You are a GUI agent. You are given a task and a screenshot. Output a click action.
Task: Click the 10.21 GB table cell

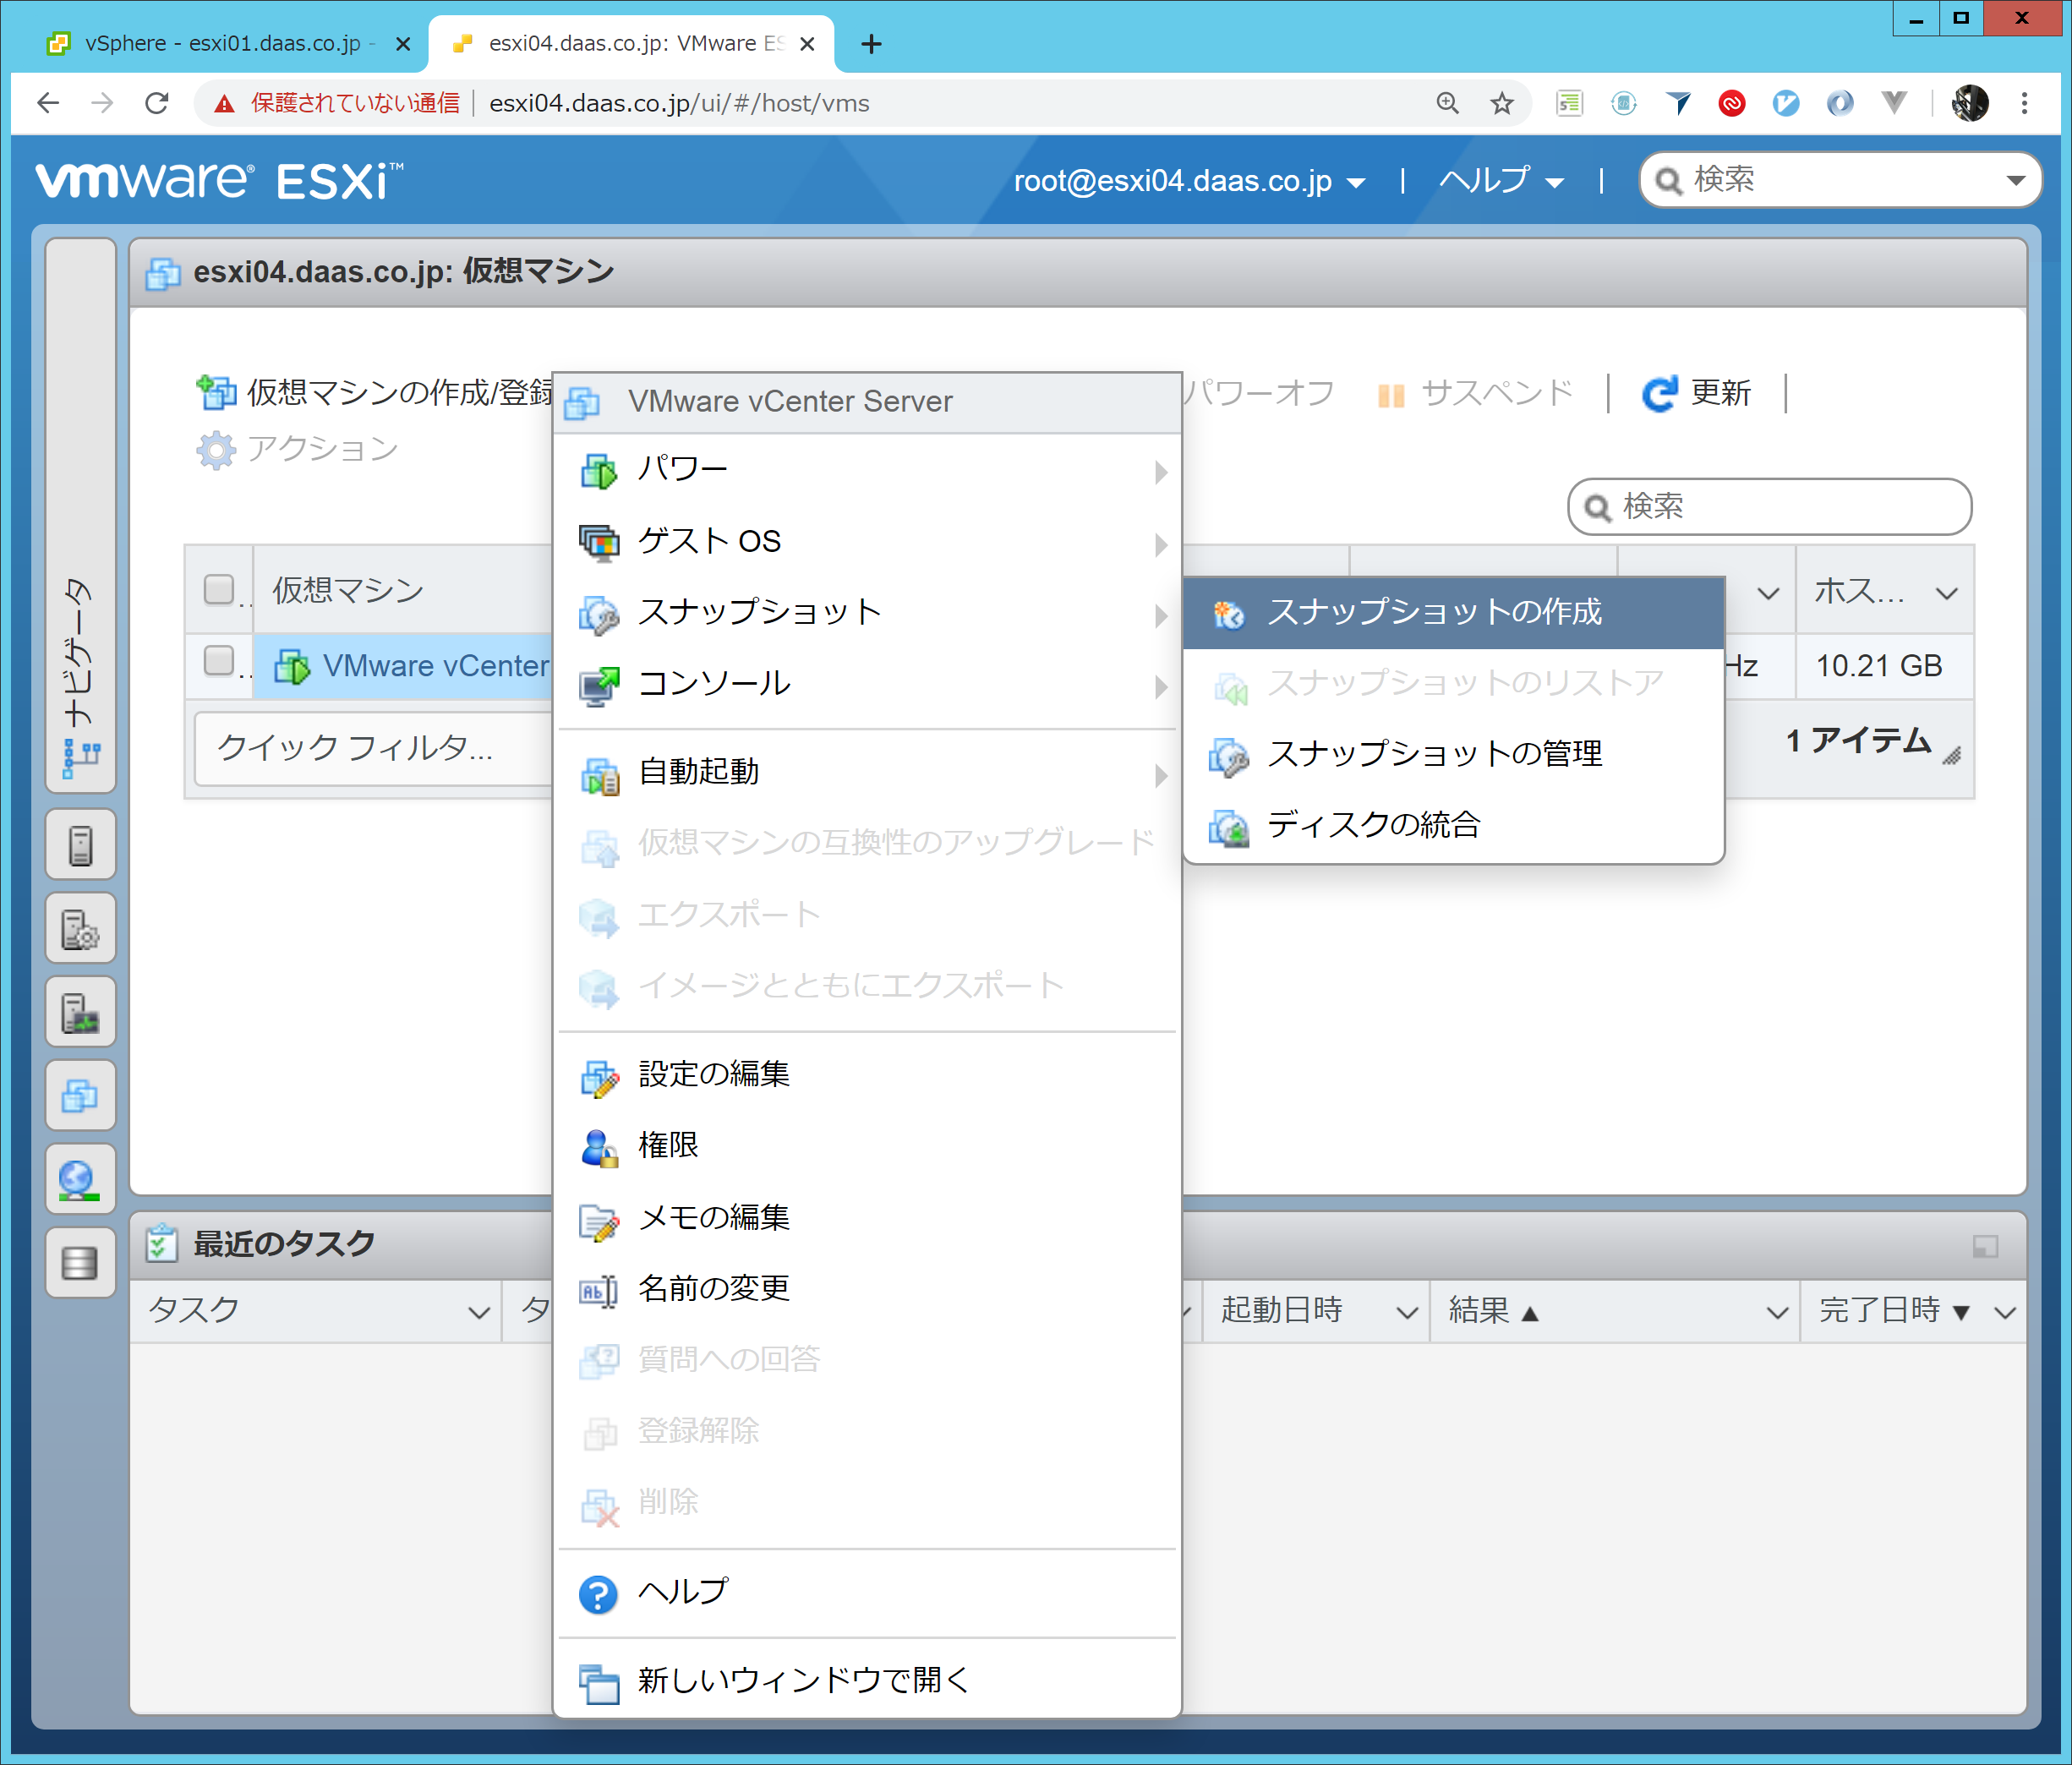click(x=1884, y=666)
